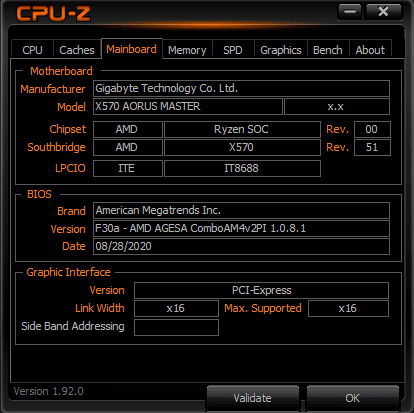Click the BIOS Version field
Screen dimensions: 414x413
241,228
